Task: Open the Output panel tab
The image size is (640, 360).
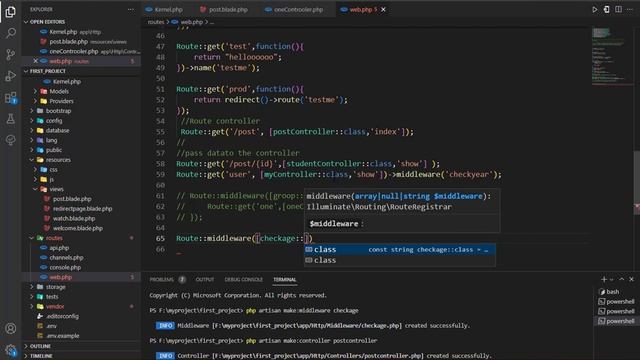Action: [x=204, y=280]
